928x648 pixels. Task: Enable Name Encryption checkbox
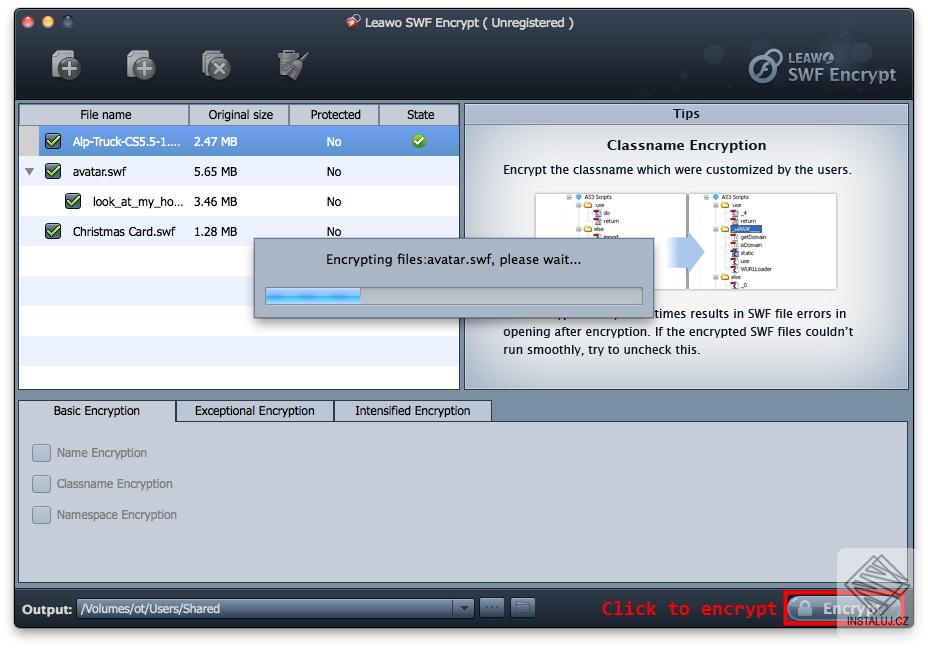click(41, 453)
